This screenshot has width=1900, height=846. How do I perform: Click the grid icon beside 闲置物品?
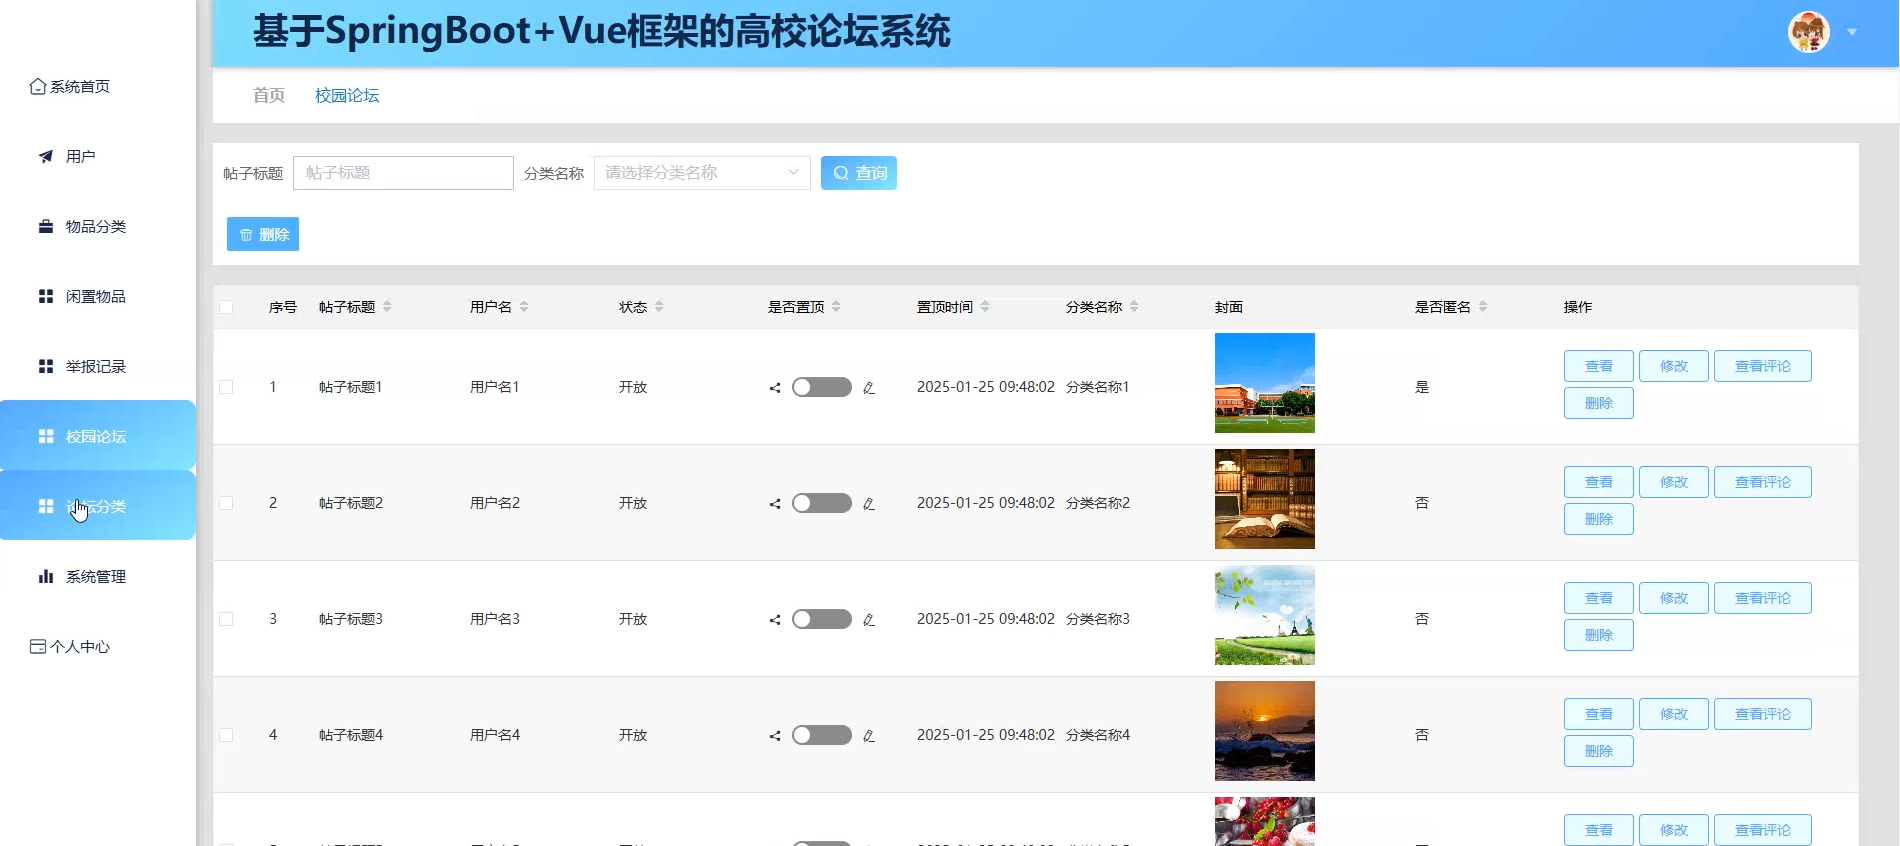[x=46, y=297]
